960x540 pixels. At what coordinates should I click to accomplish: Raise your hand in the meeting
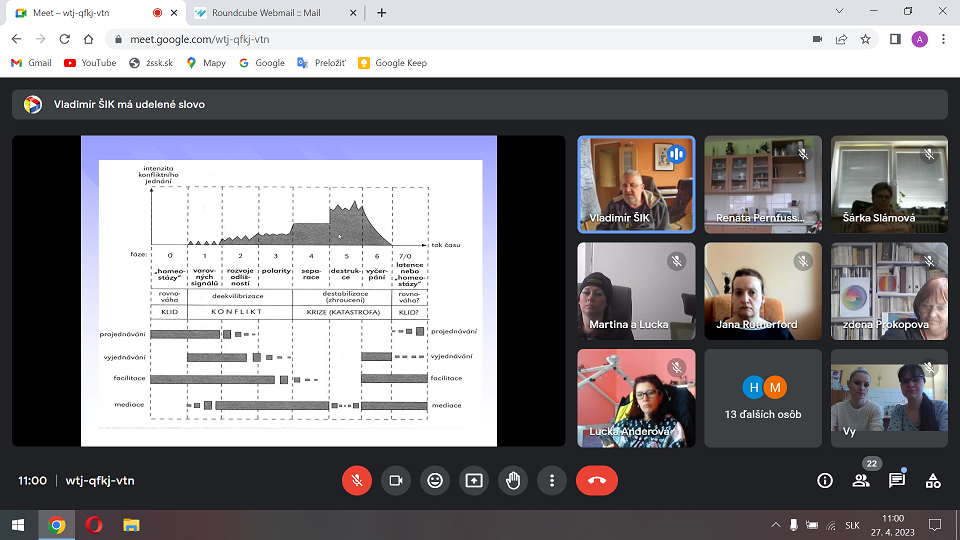[513, 480]
